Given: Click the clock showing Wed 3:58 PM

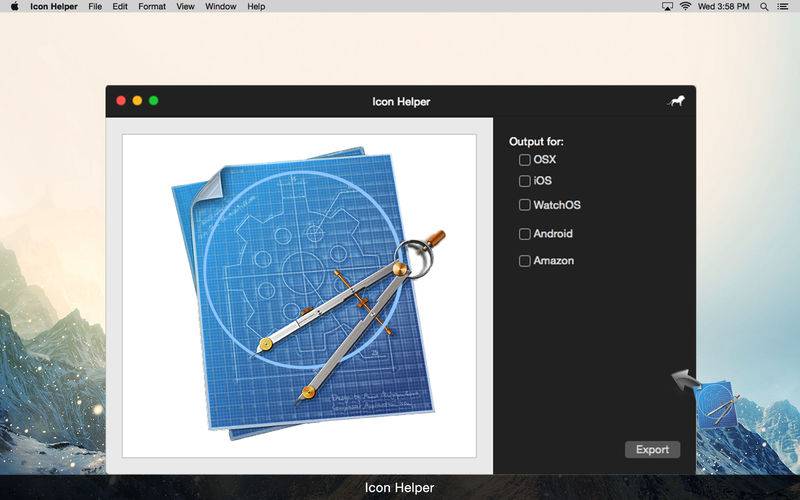Looking at the screenshot, I should pos(723,7).
